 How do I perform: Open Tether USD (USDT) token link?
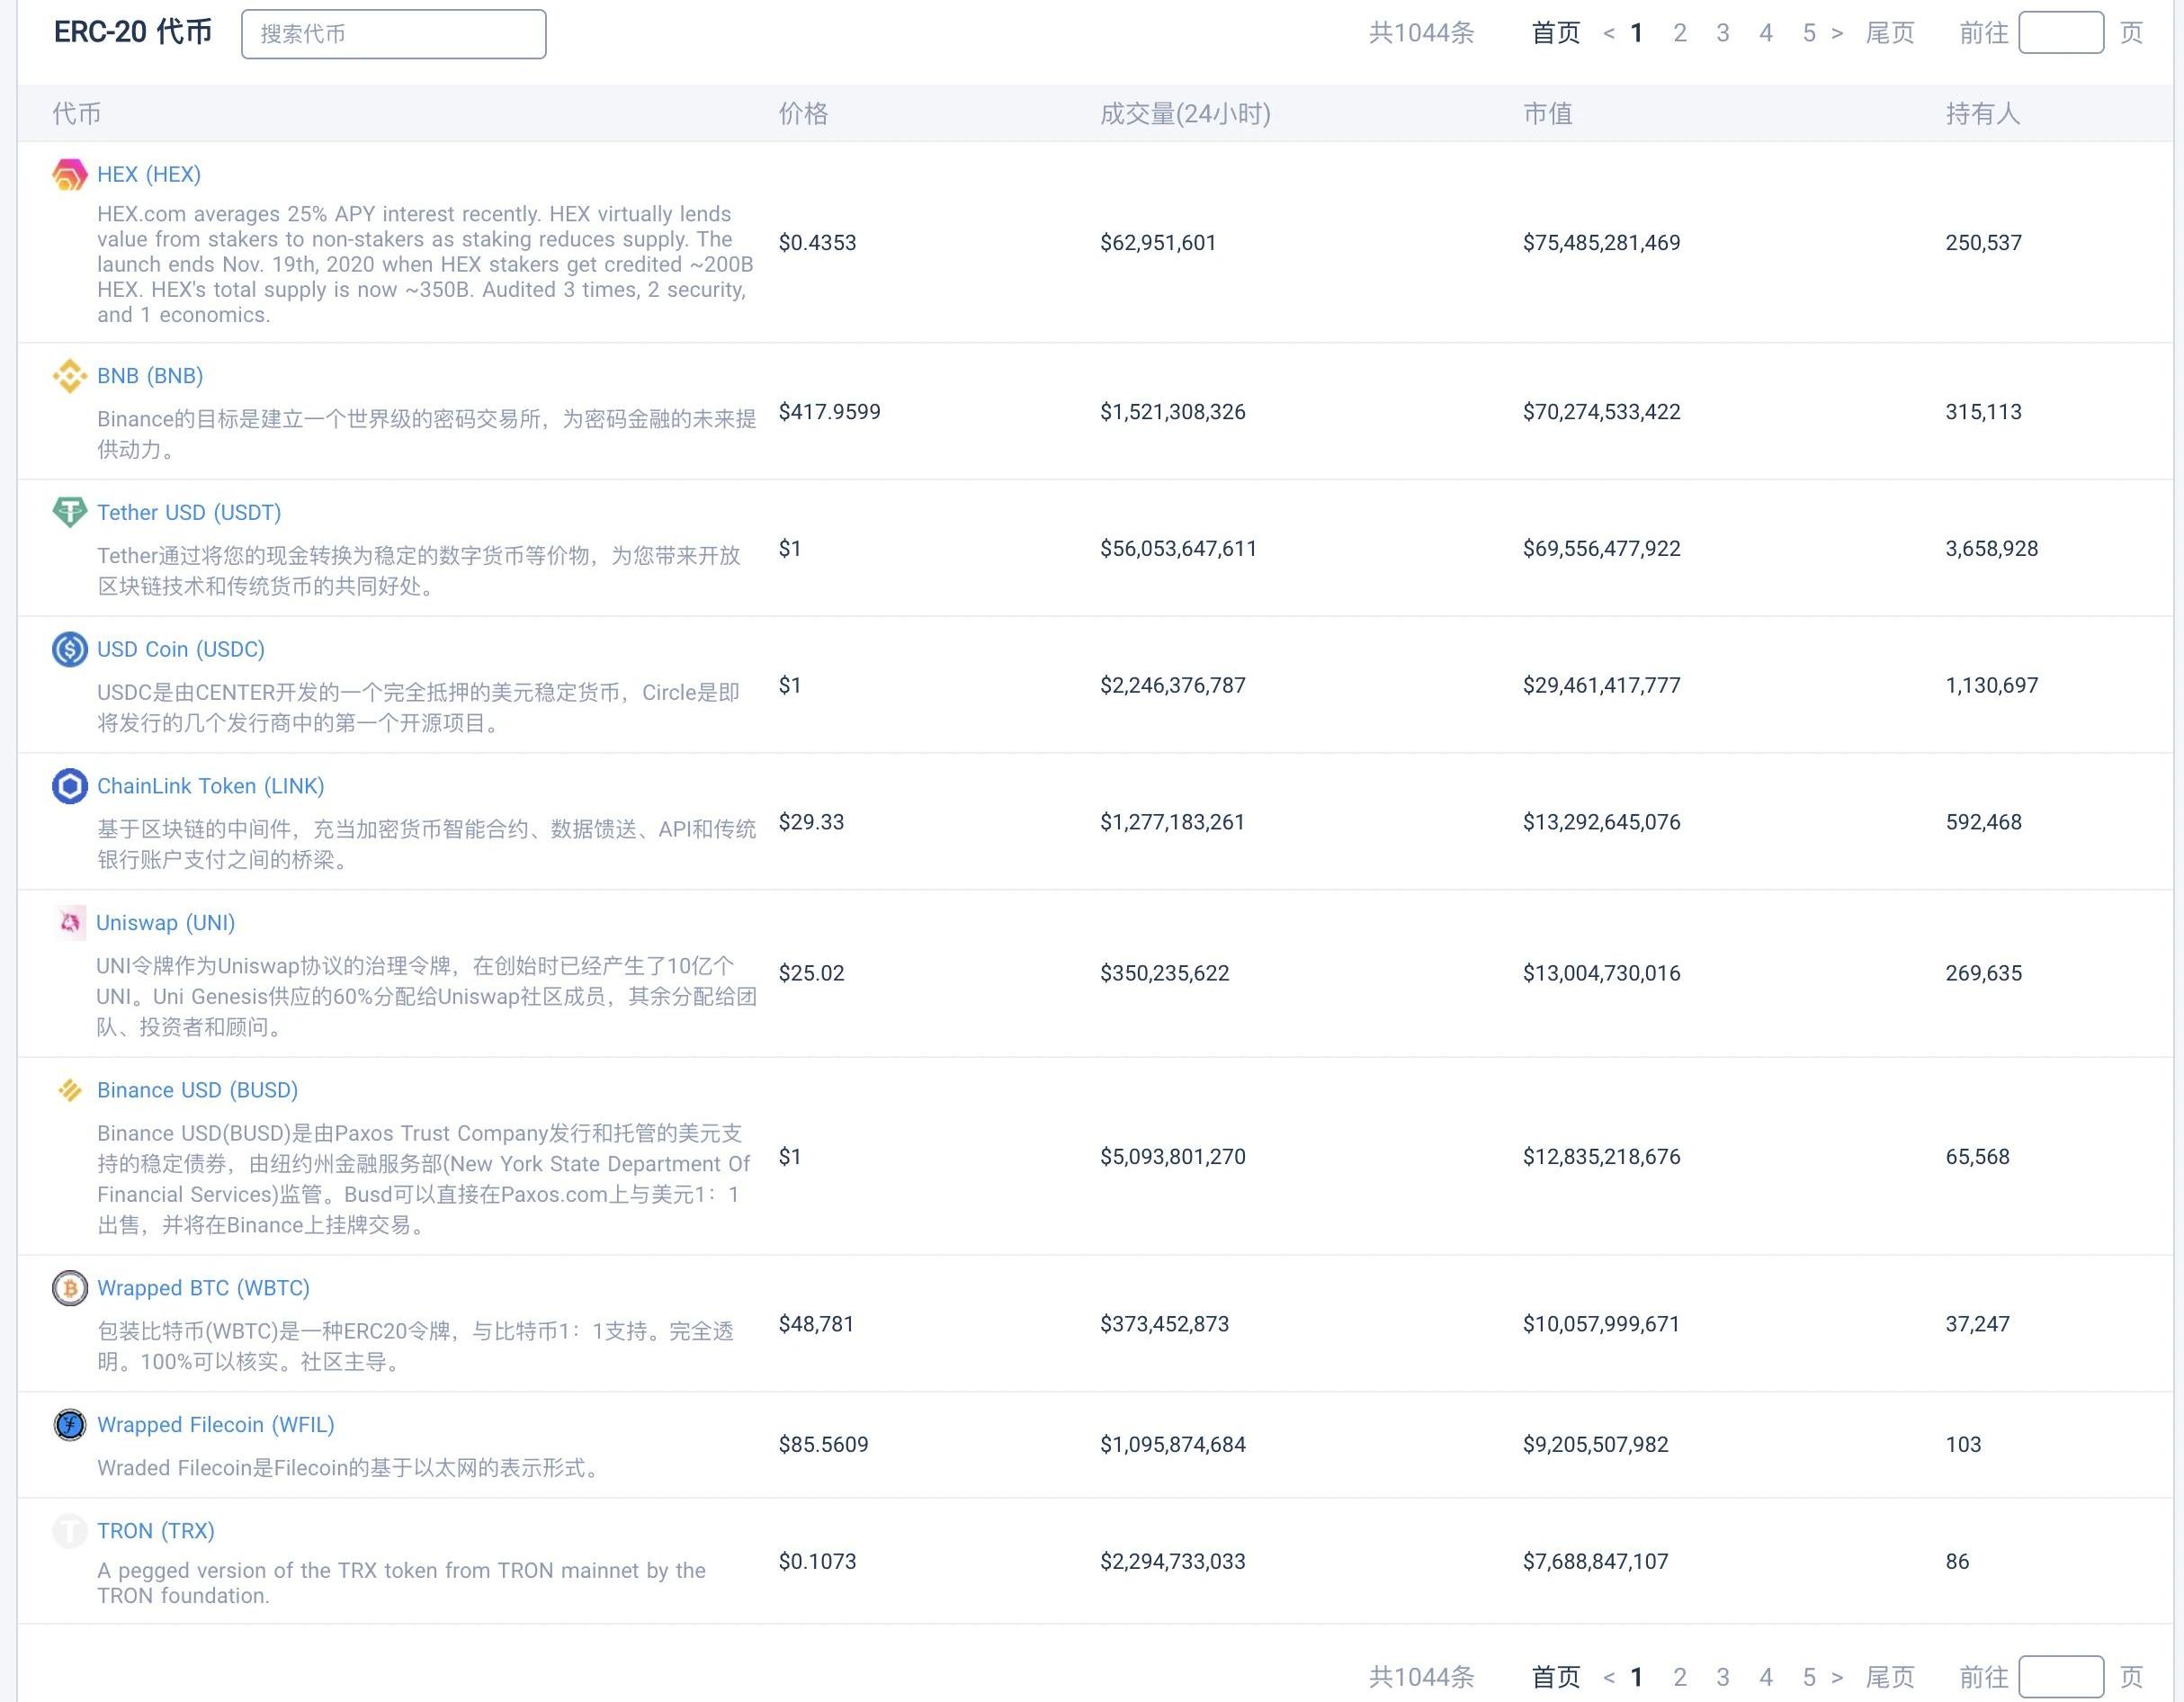coord(189,513)
